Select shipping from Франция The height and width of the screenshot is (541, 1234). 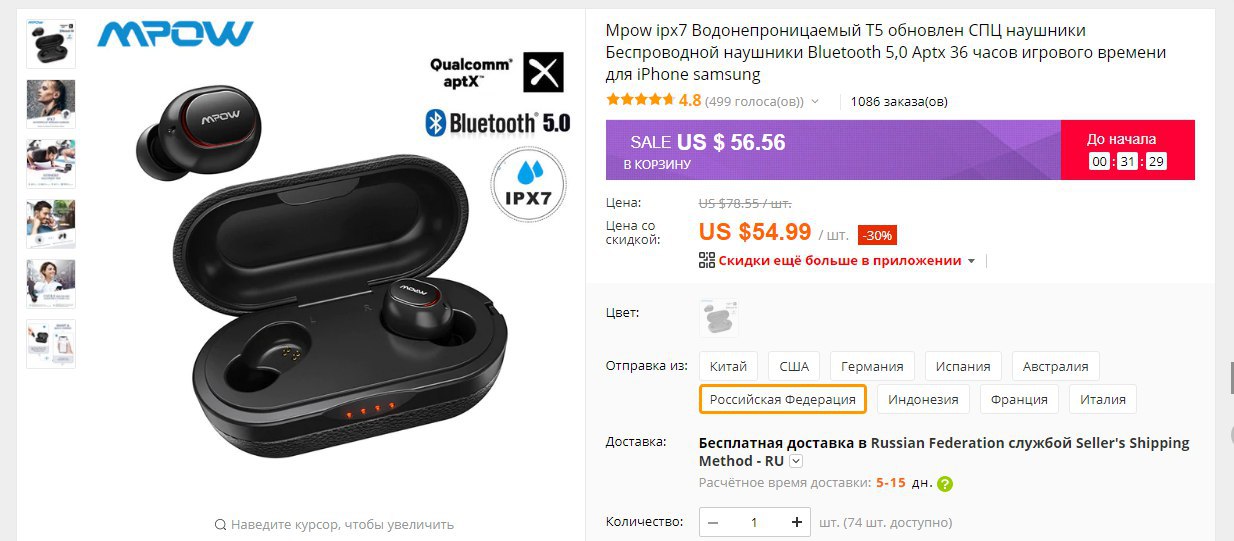point(1019,399)
